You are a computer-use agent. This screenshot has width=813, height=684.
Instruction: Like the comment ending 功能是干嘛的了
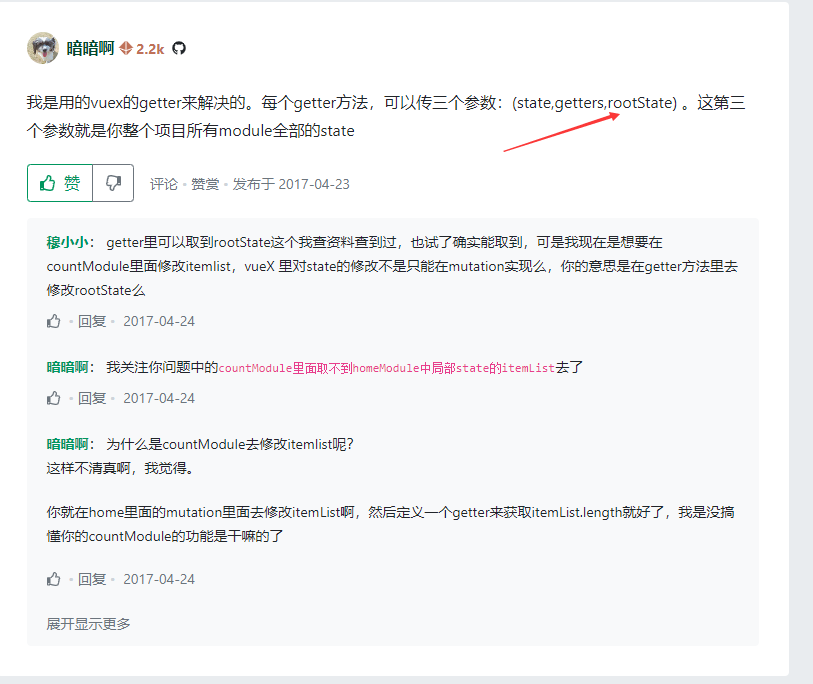pyautogui.click(x=54, y=579)
